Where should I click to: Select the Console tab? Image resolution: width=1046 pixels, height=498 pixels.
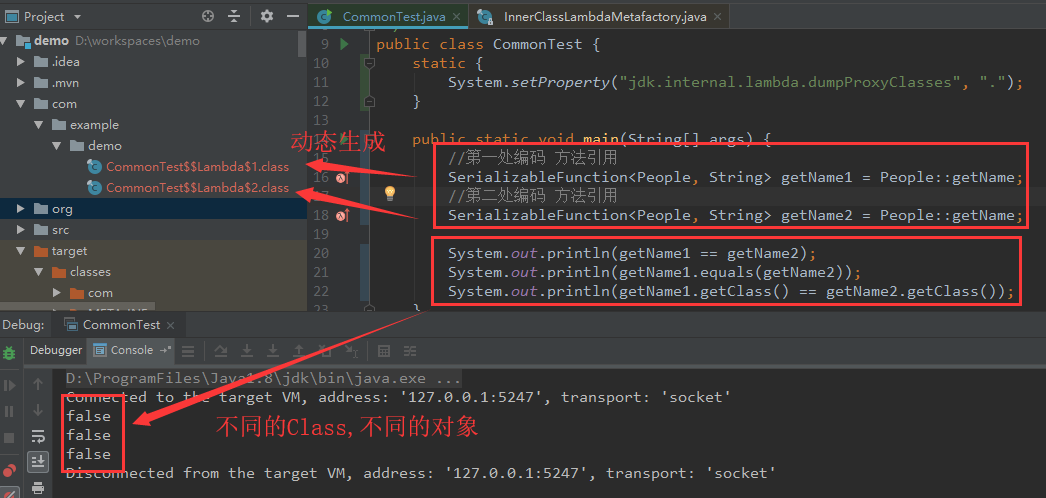[x=131, y=350]
